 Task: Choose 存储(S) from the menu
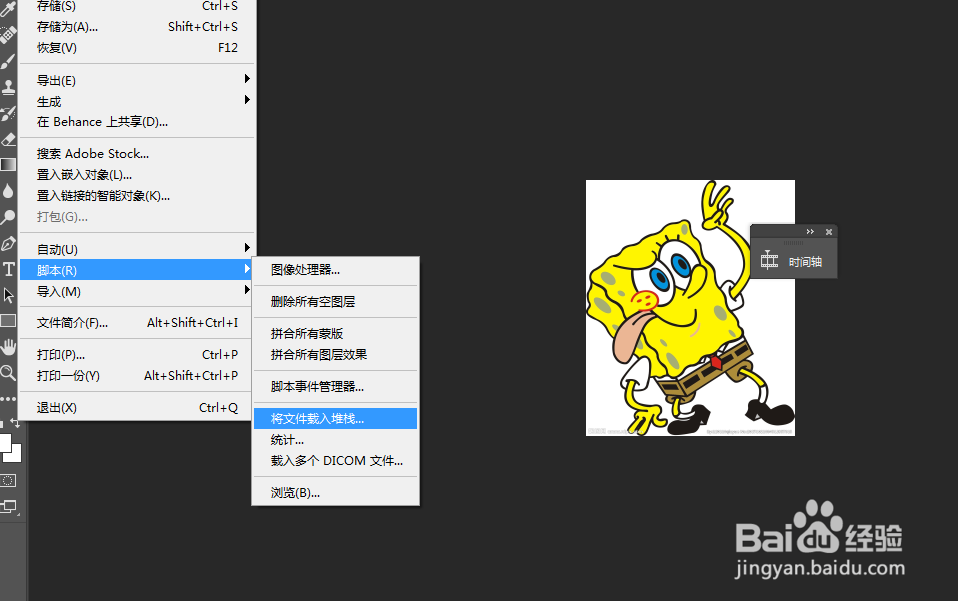tap(137, 6)
